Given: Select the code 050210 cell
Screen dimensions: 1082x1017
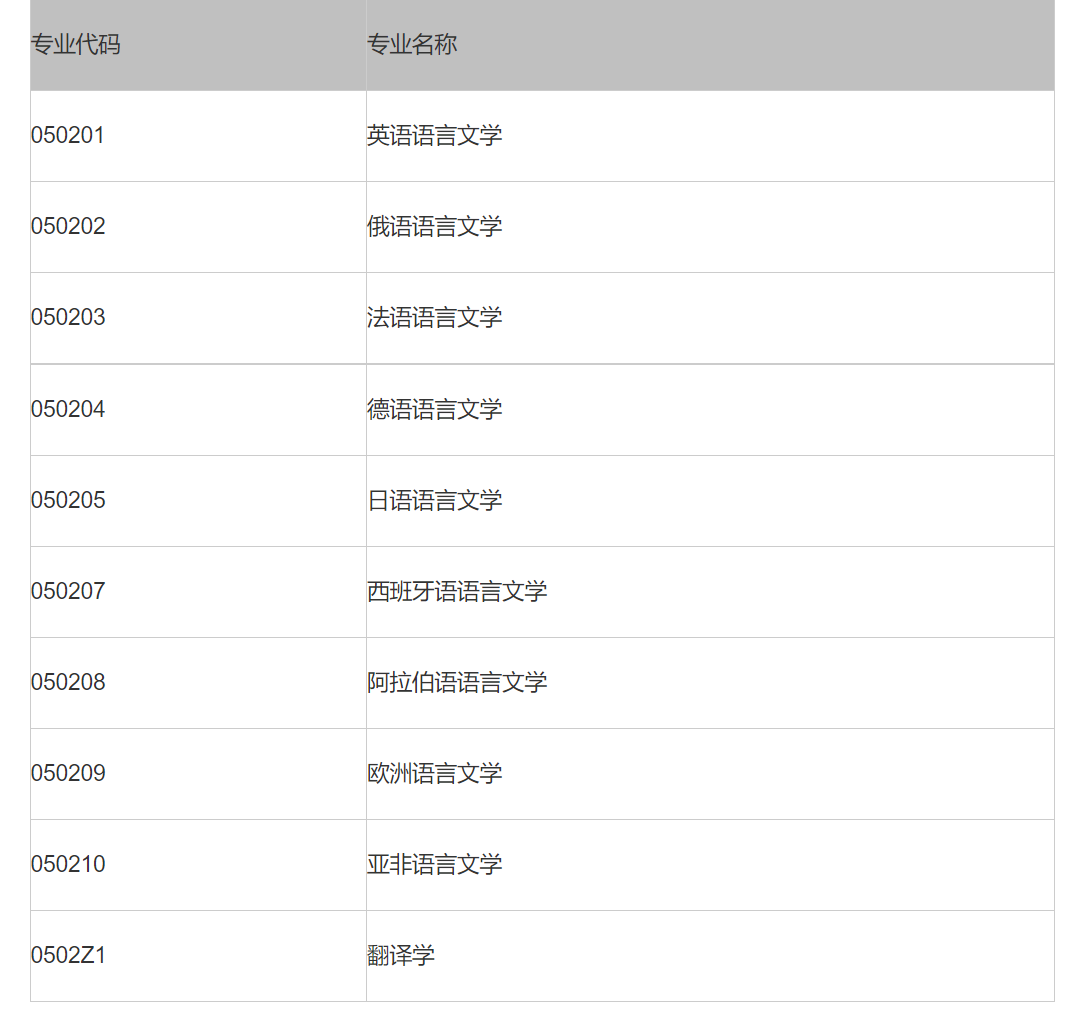Looking at the screenshot, I should point(198,865).
